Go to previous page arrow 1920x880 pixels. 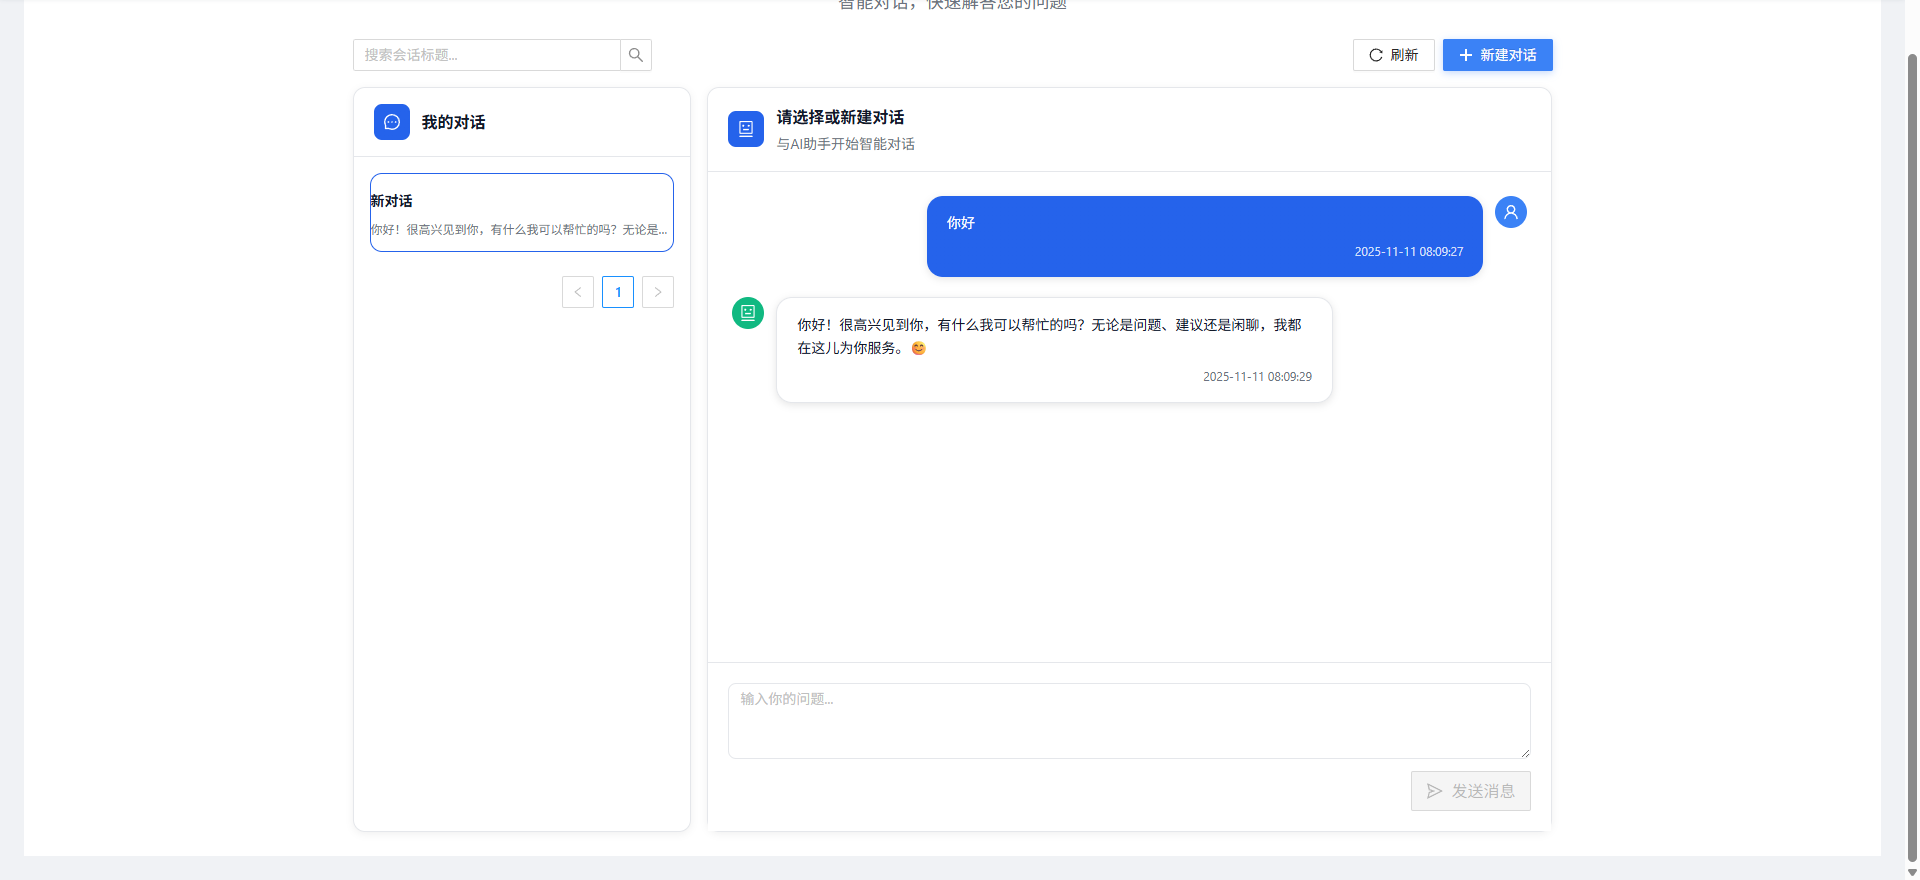tap(578, 292)
